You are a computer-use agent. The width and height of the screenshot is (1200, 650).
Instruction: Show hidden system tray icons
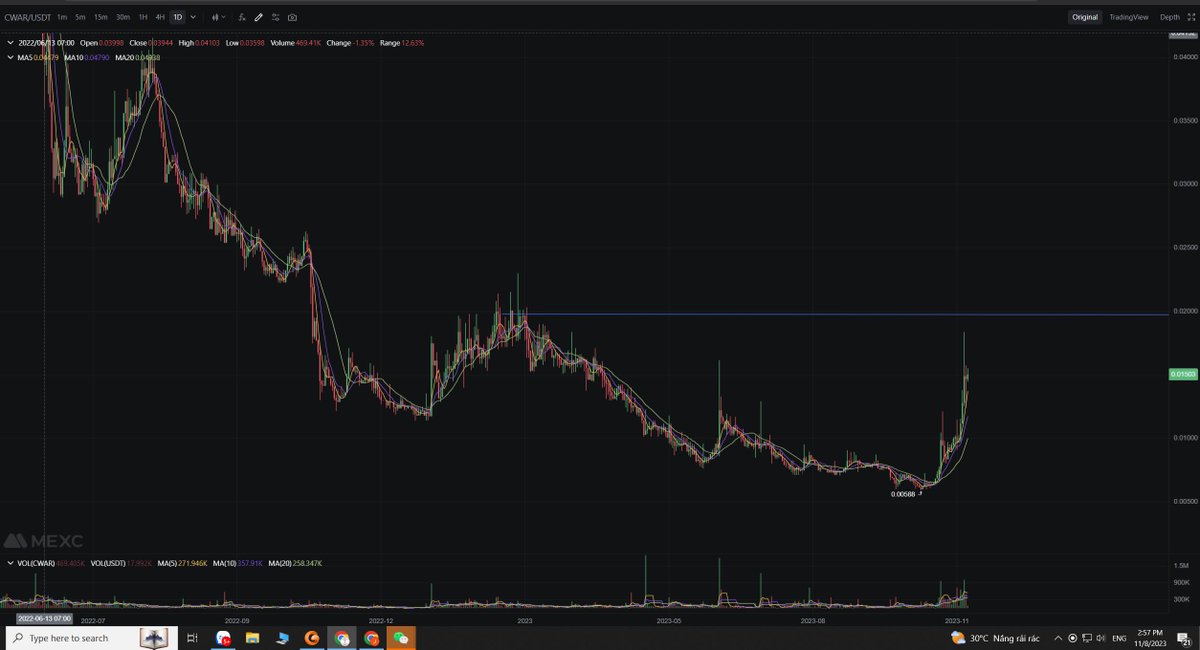[1057, 638]
